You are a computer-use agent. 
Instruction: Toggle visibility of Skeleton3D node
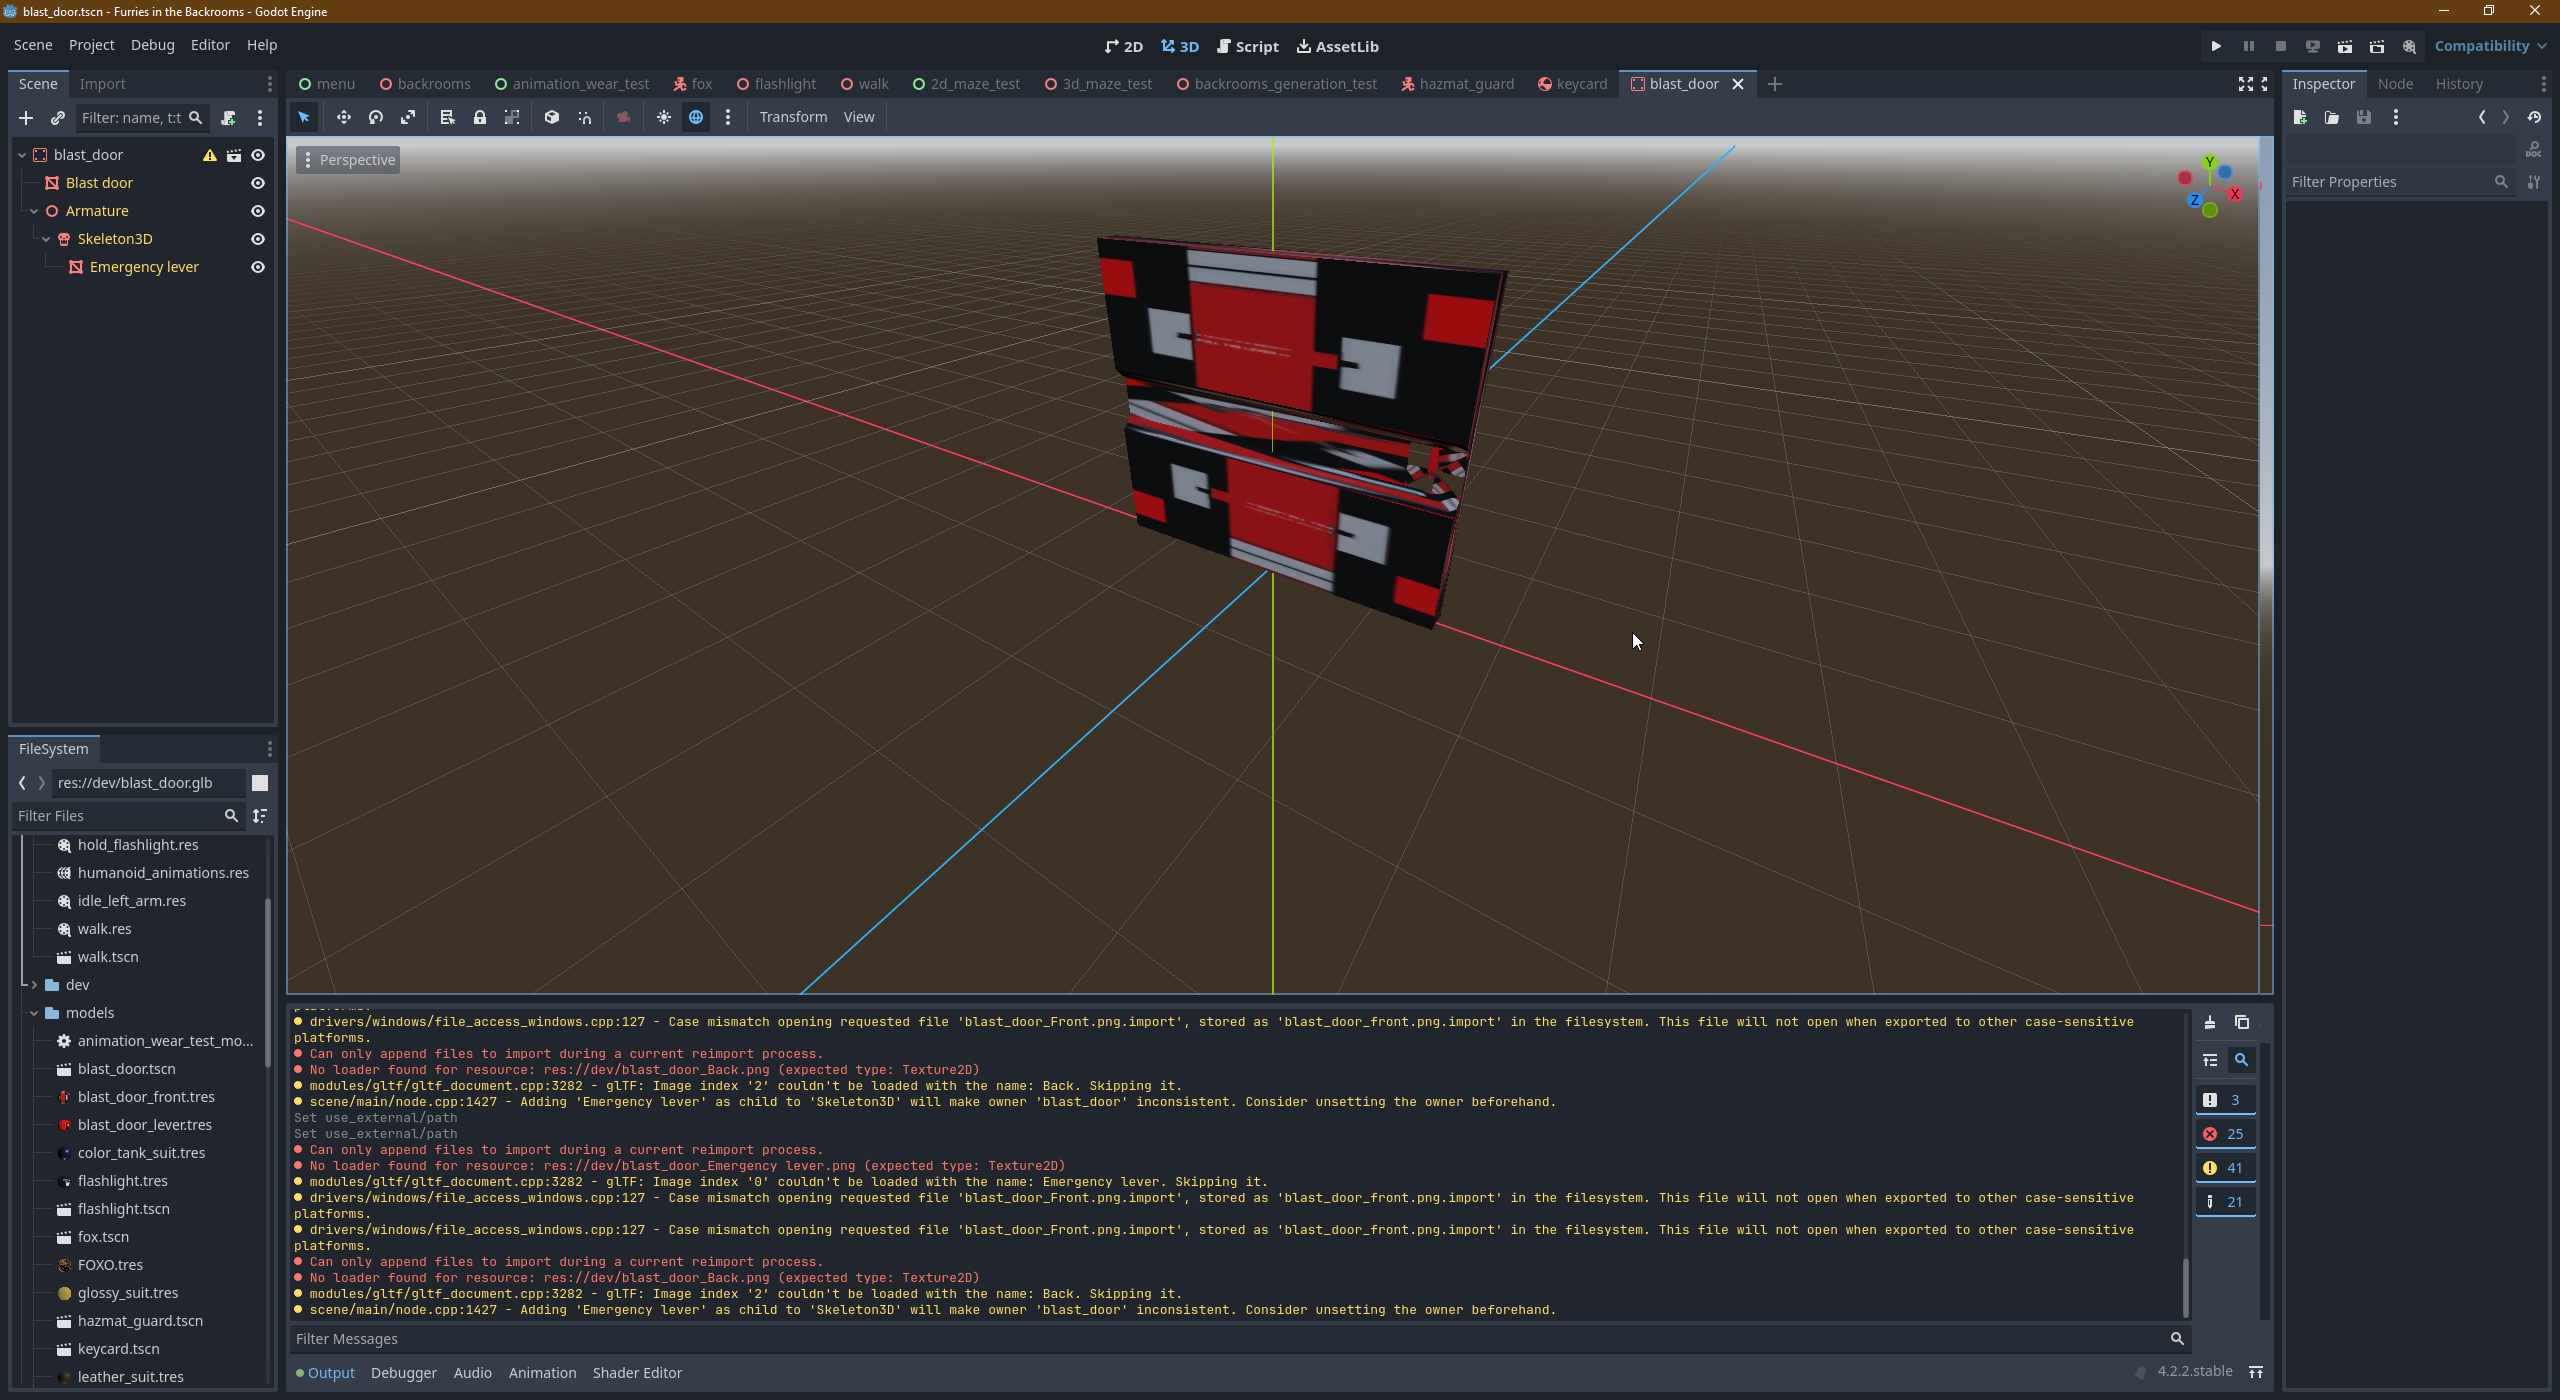[257, 238]
